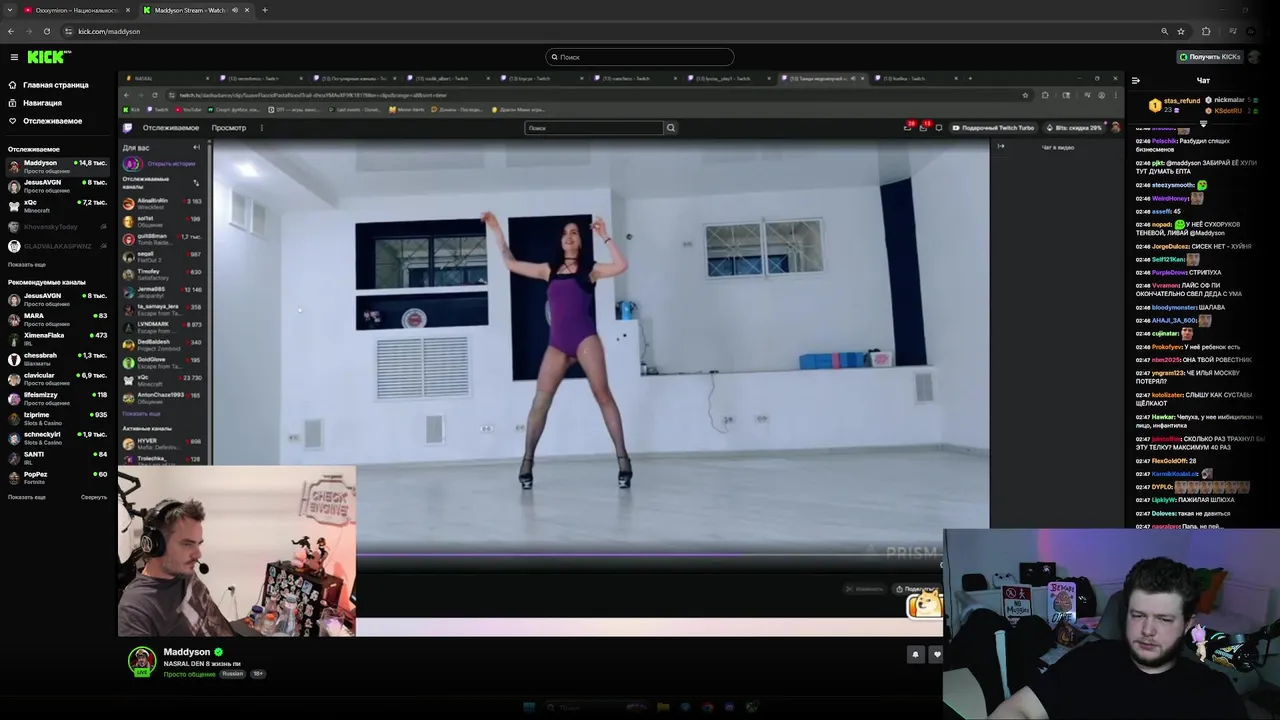Open the Maddyson channel name link

(x=187, y=652)
